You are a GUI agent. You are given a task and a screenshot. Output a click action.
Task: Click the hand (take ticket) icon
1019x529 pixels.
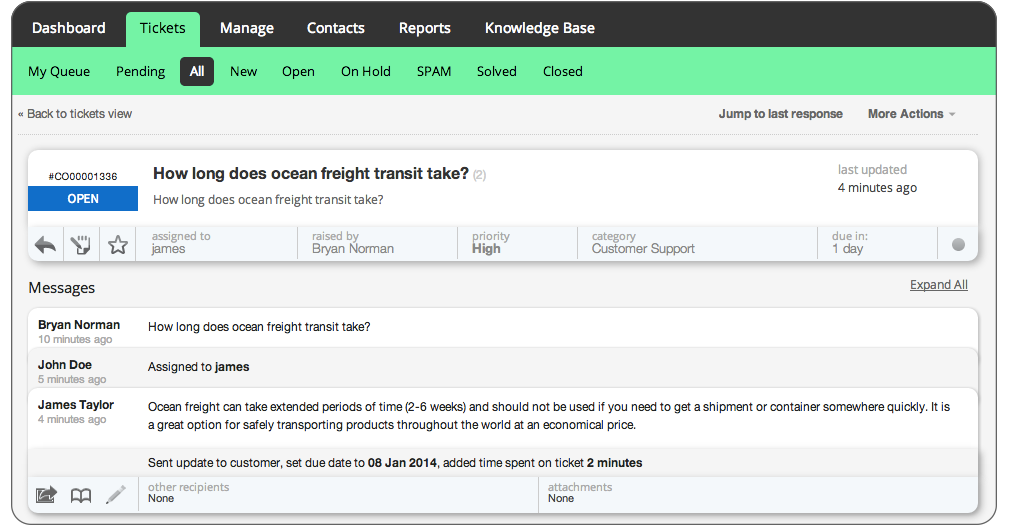click(81, 245)
